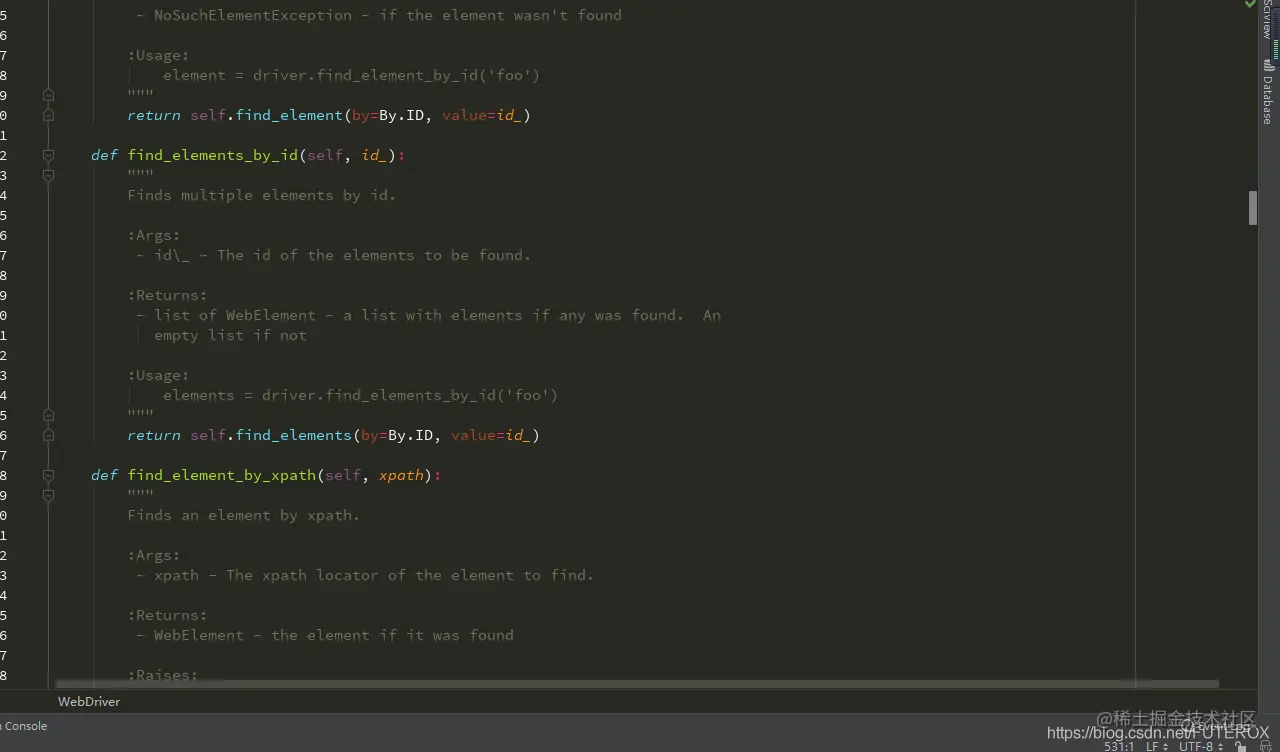Click the NoSuchElementException comment line
Screen dimensions: 1280x752
point(379,15)
